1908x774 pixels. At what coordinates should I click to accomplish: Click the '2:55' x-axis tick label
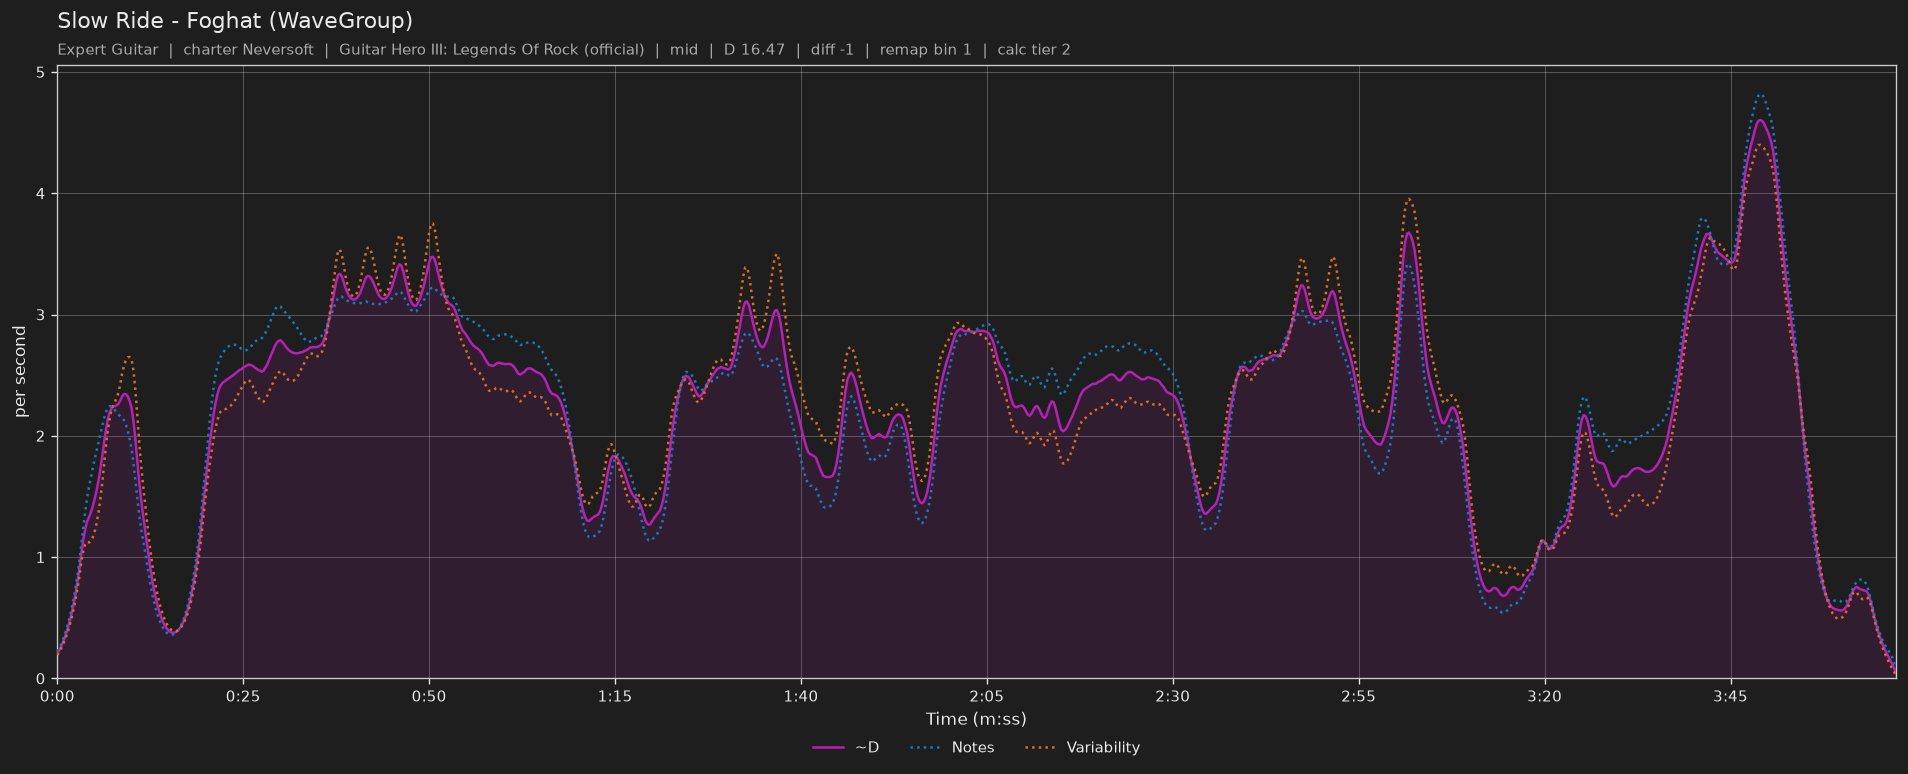click(x=1359, y=696)
